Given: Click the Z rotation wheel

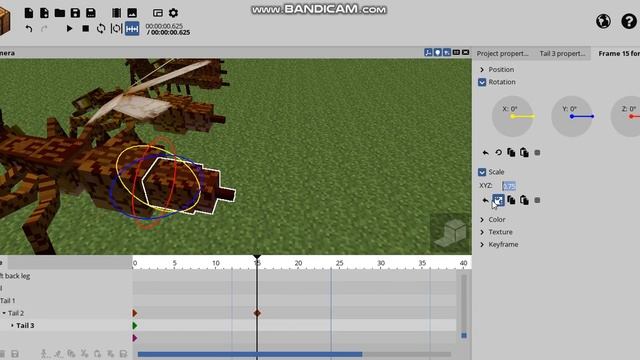Looking at the screenshot, I should [626, 116].
